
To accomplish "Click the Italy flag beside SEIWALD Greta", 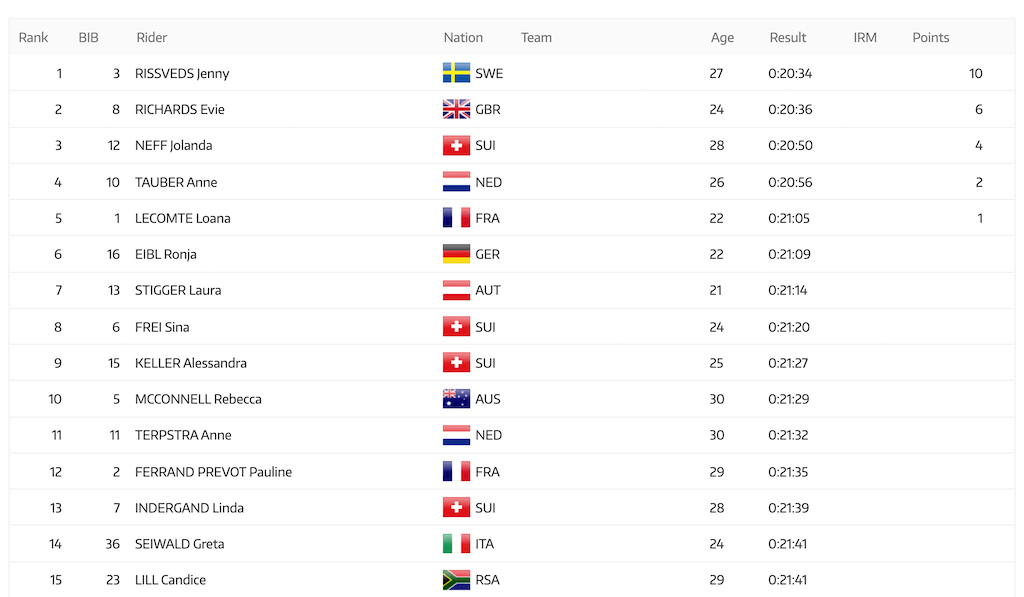I will pyautogui.click(x=456, y=543).
